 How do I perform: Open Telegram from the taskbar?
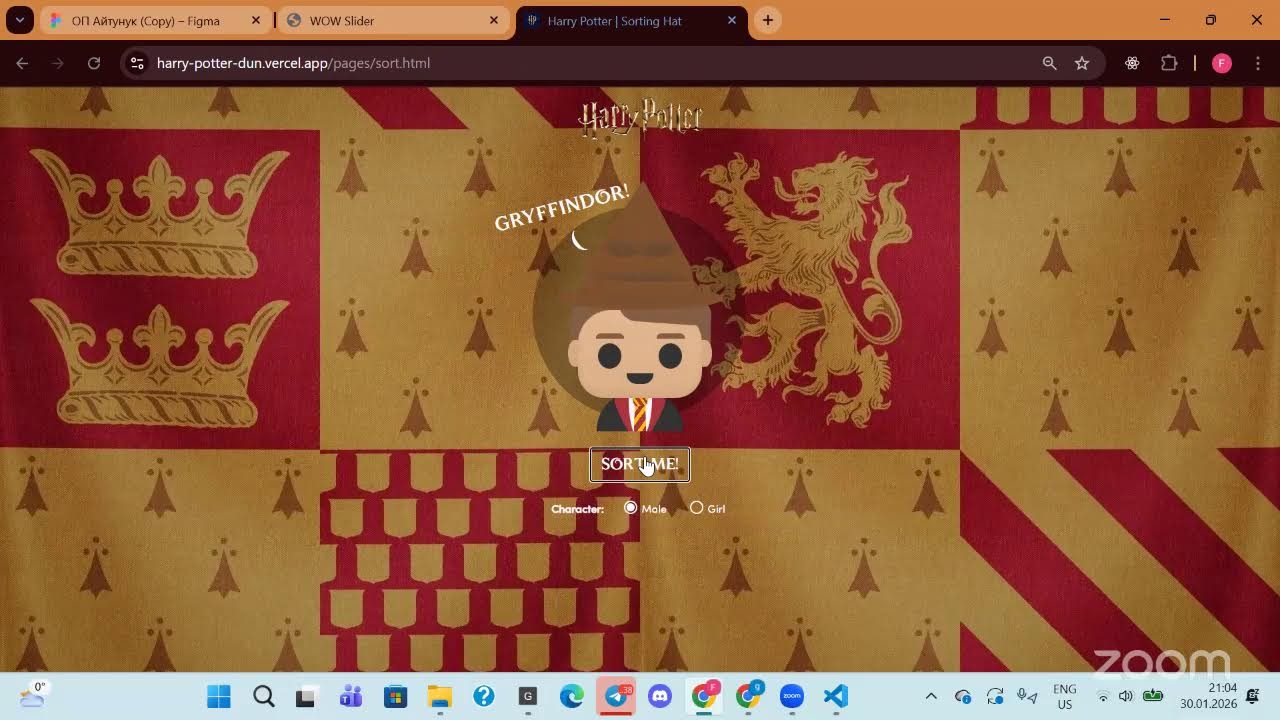click(616, 696)
